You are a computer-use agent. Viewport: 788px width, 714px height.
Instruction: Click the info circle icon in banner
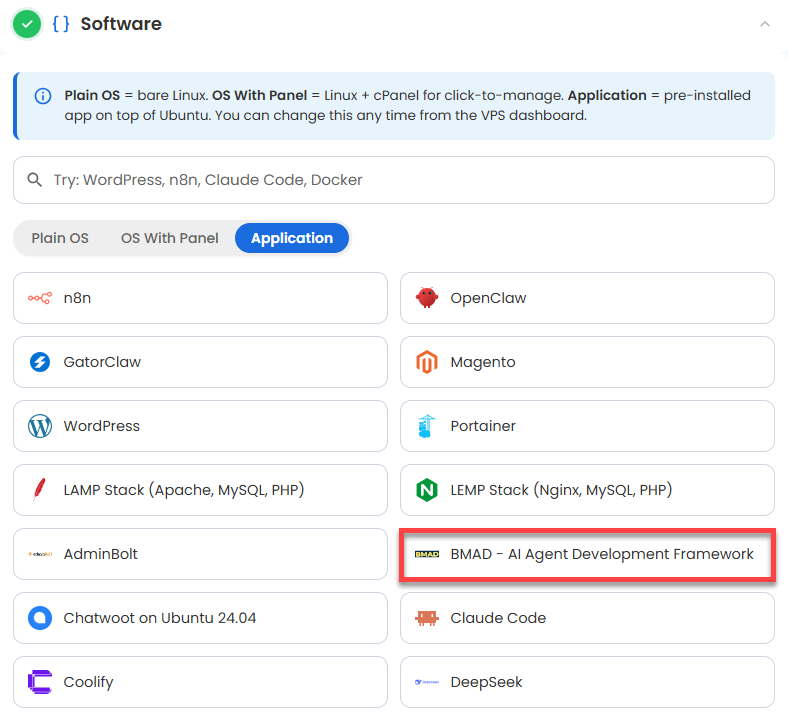click(x=43, y=95)
